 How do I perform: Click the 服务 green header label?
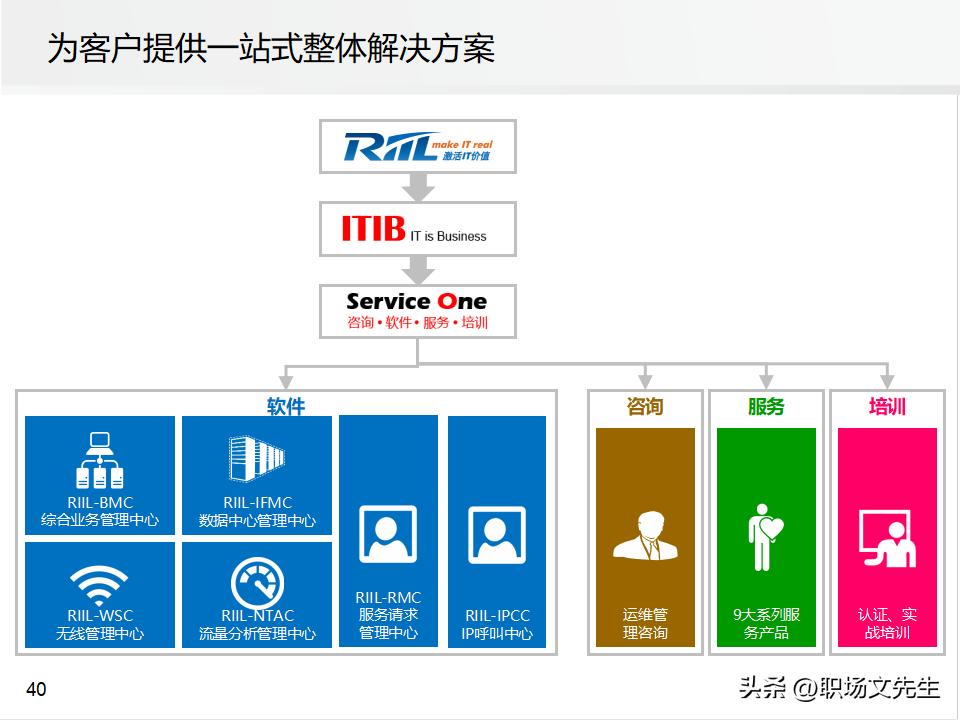click(765, 406)
